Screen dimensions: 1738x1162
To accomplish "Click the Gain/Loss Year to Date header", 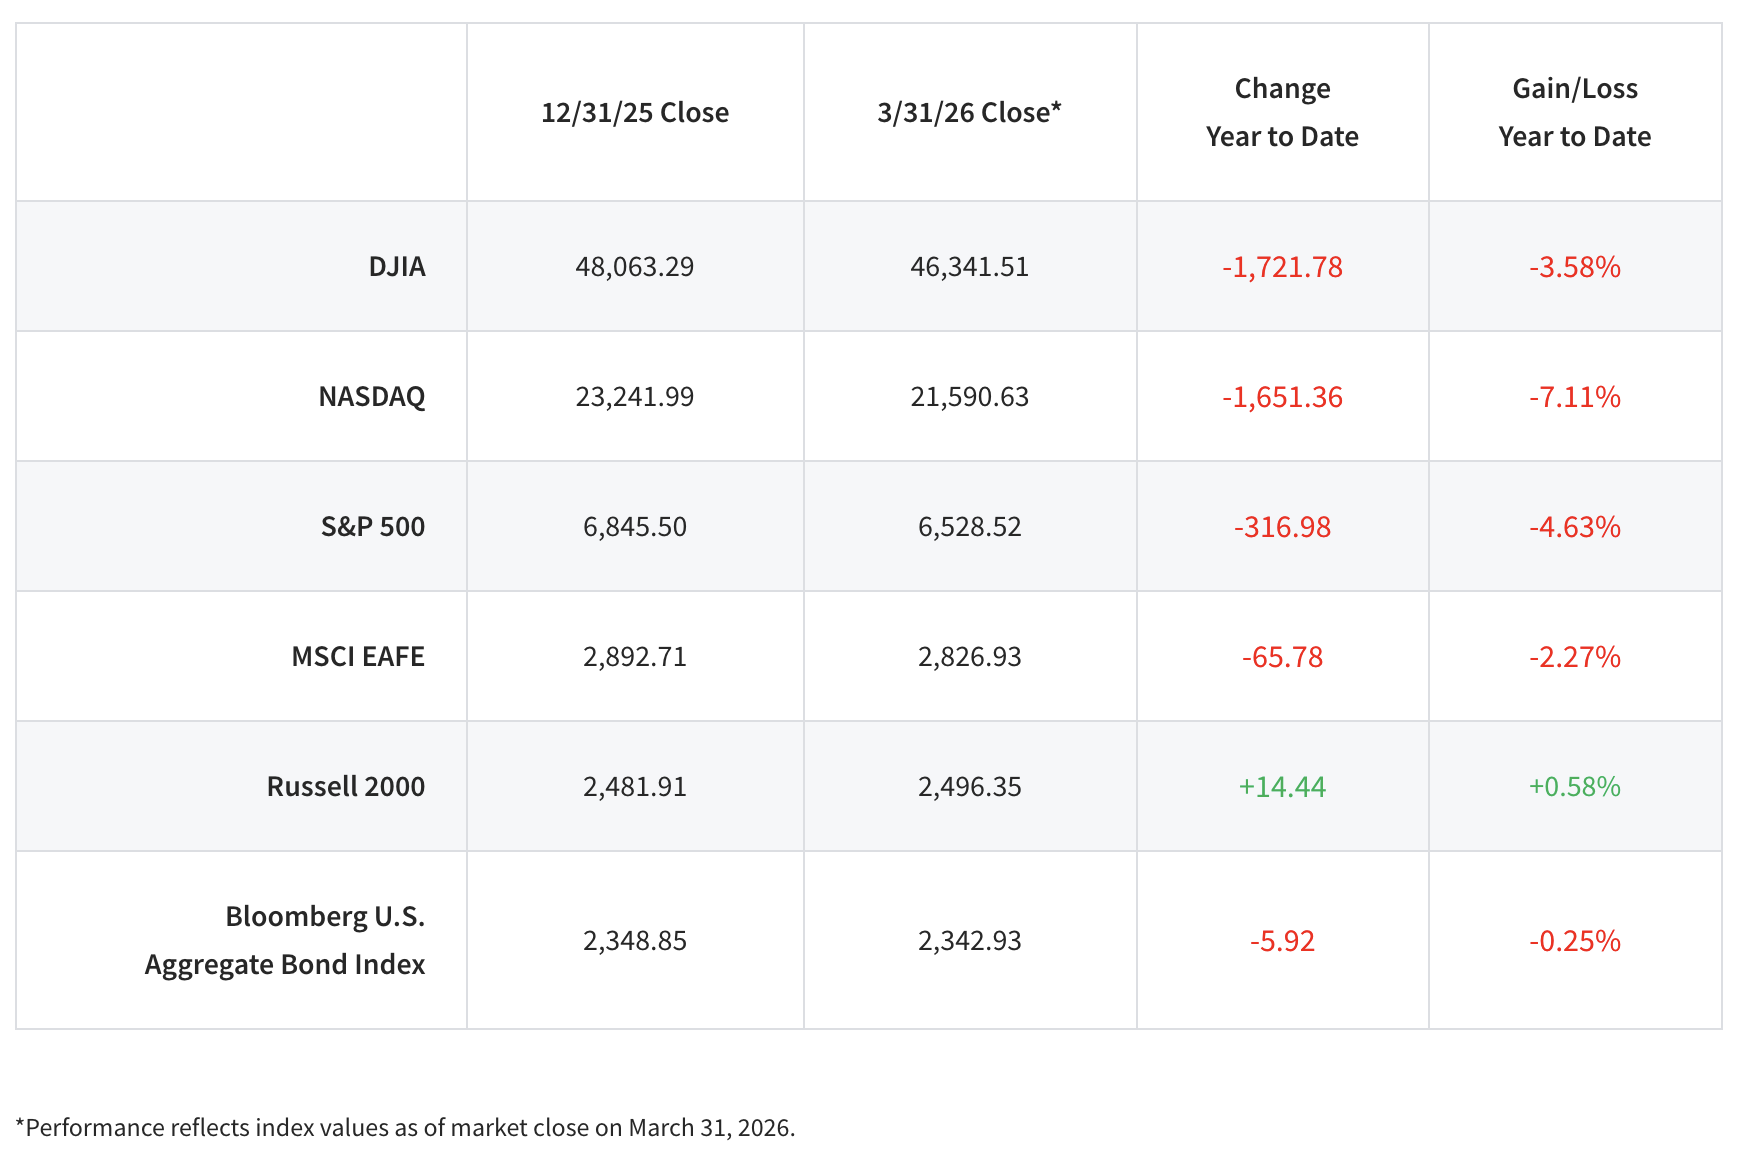I will [x=1574, y=112].
